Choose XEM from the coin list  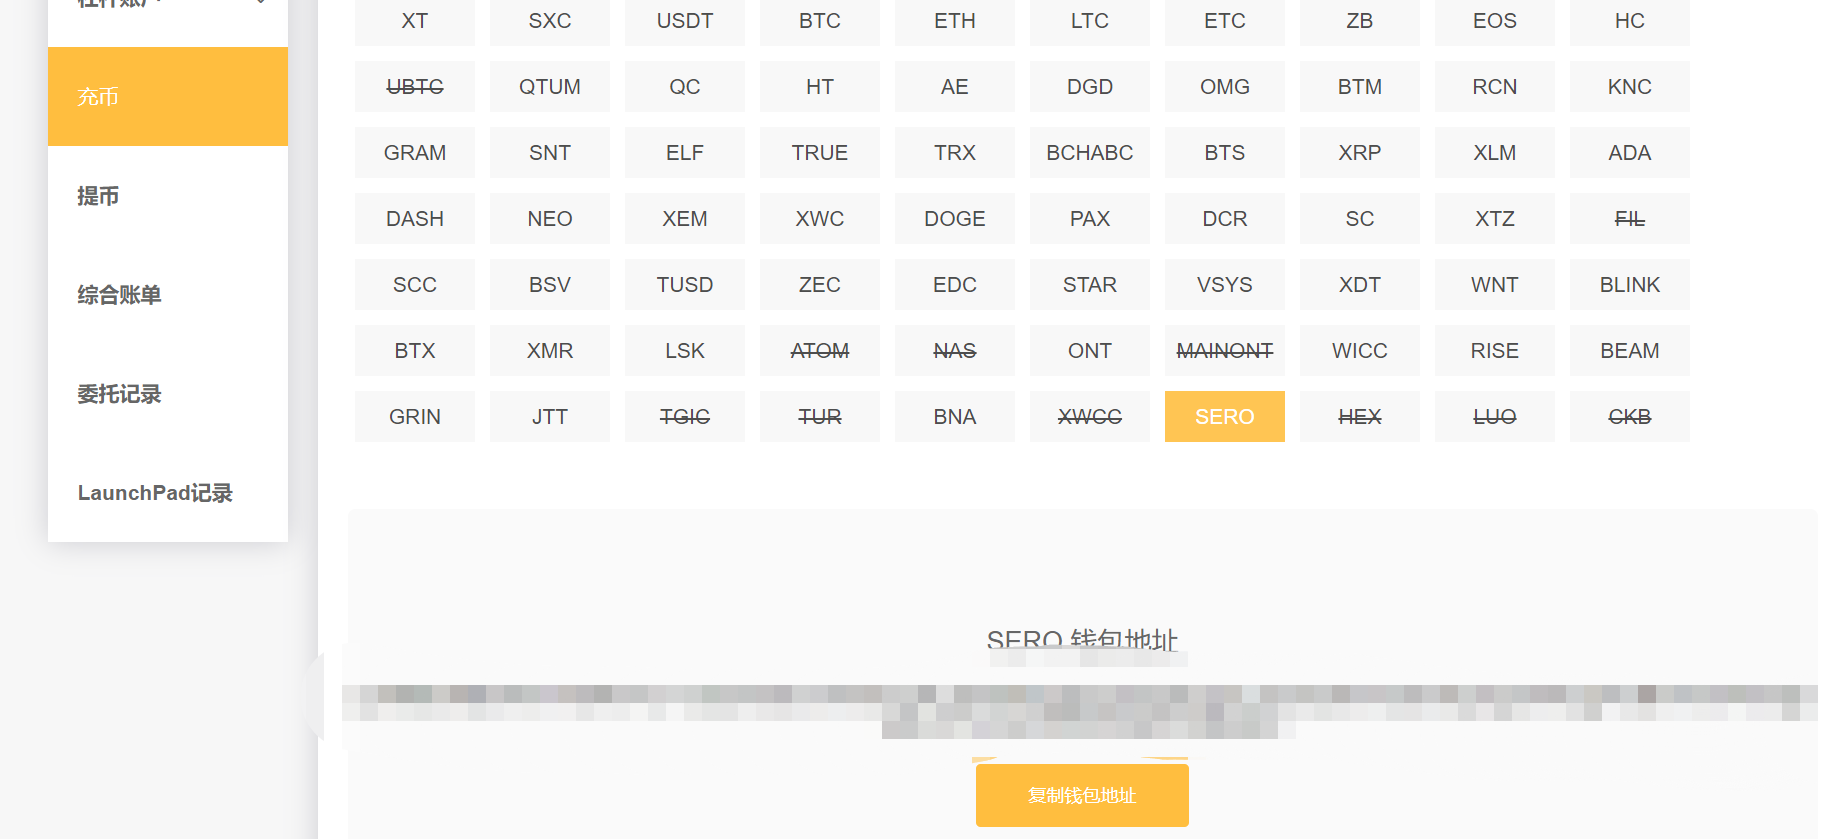coord(685,219)
